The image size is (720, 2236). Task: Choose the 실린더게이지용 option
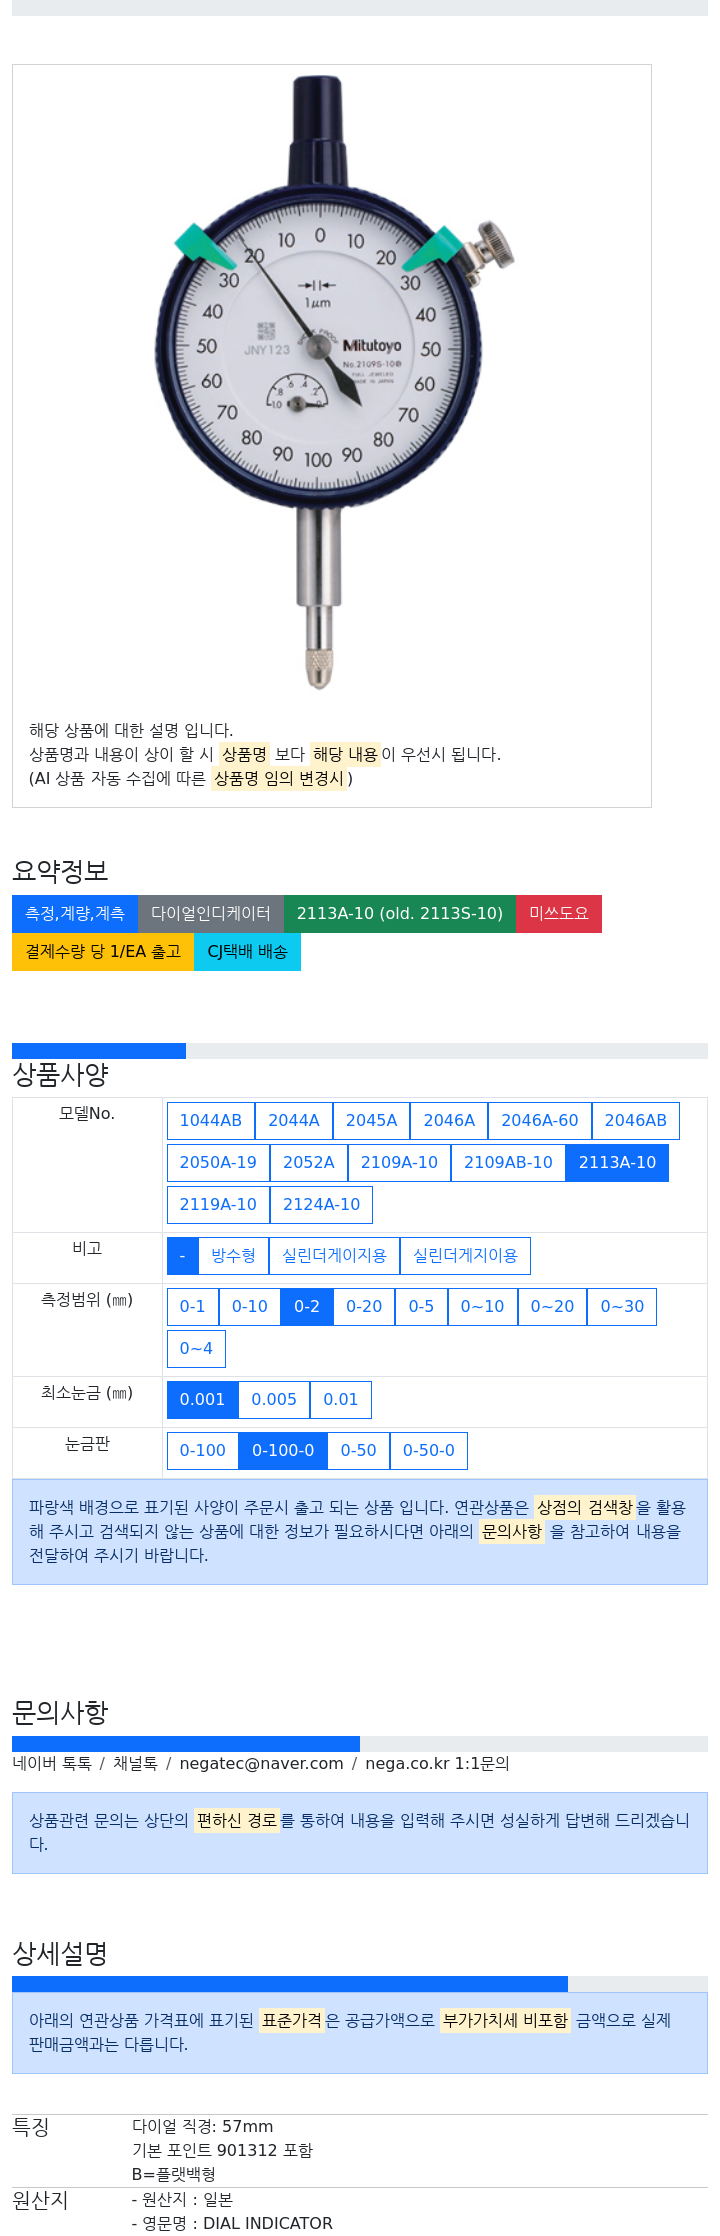(334, 1256)
